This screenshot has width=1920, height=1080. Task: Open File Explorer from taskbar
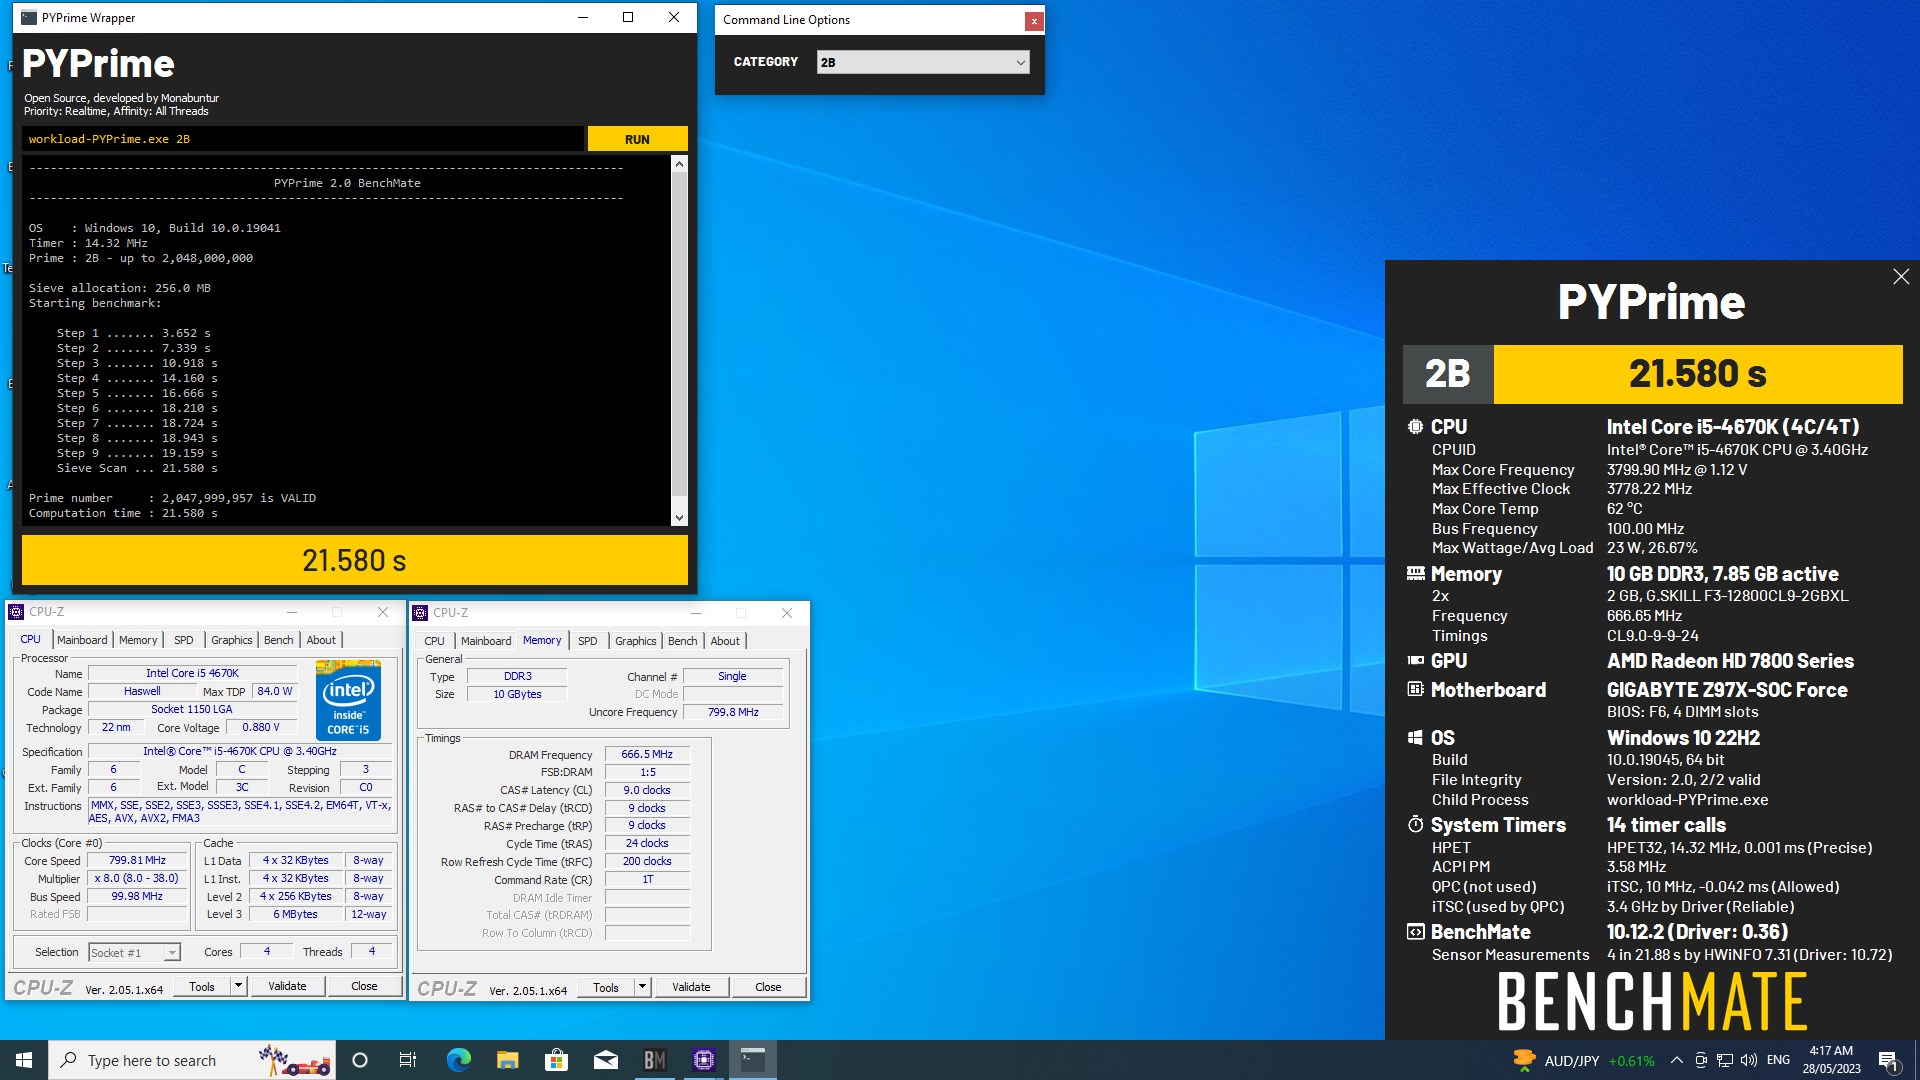pyautogui.click(x=507, y=1060)
